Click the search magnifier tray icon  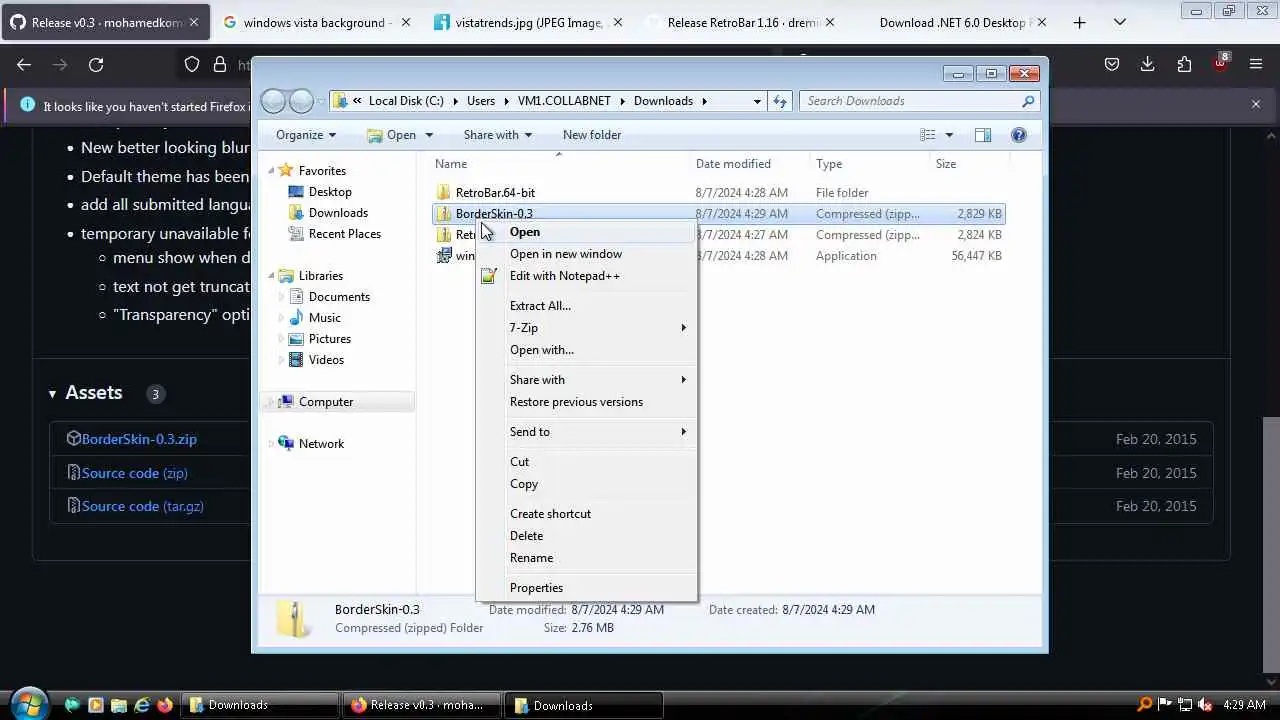tap(1145, 705)
